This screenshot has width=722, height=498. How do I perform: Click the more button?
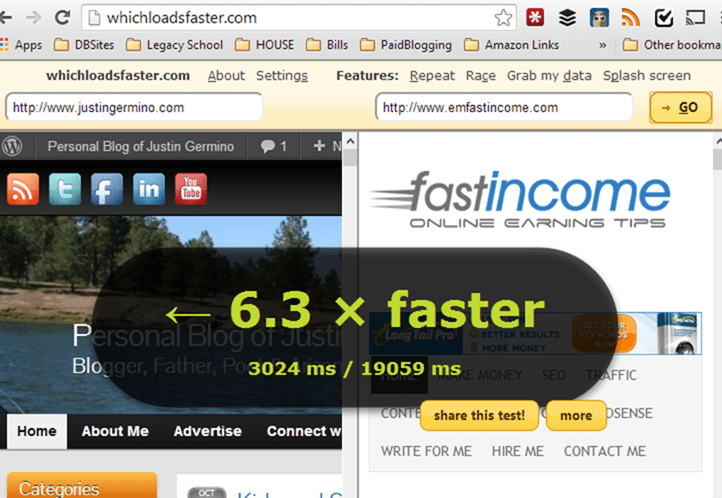tap(576, 416)
